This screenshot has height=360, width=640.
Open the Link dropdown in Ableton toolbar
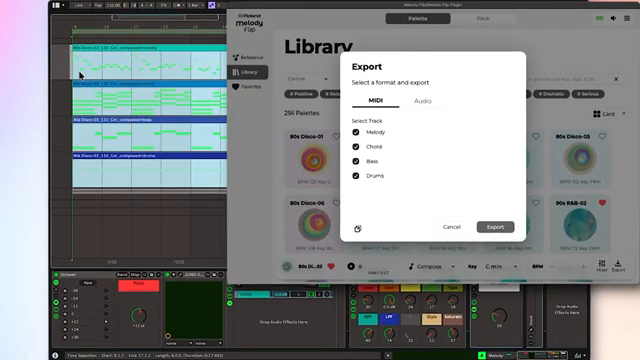(x=80, y=5)
